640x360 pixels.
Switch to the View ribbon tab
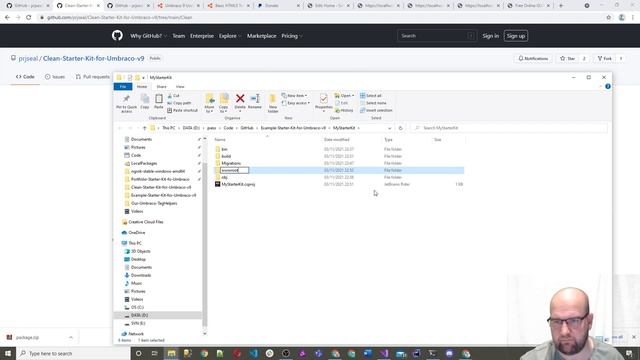[180, 87]
